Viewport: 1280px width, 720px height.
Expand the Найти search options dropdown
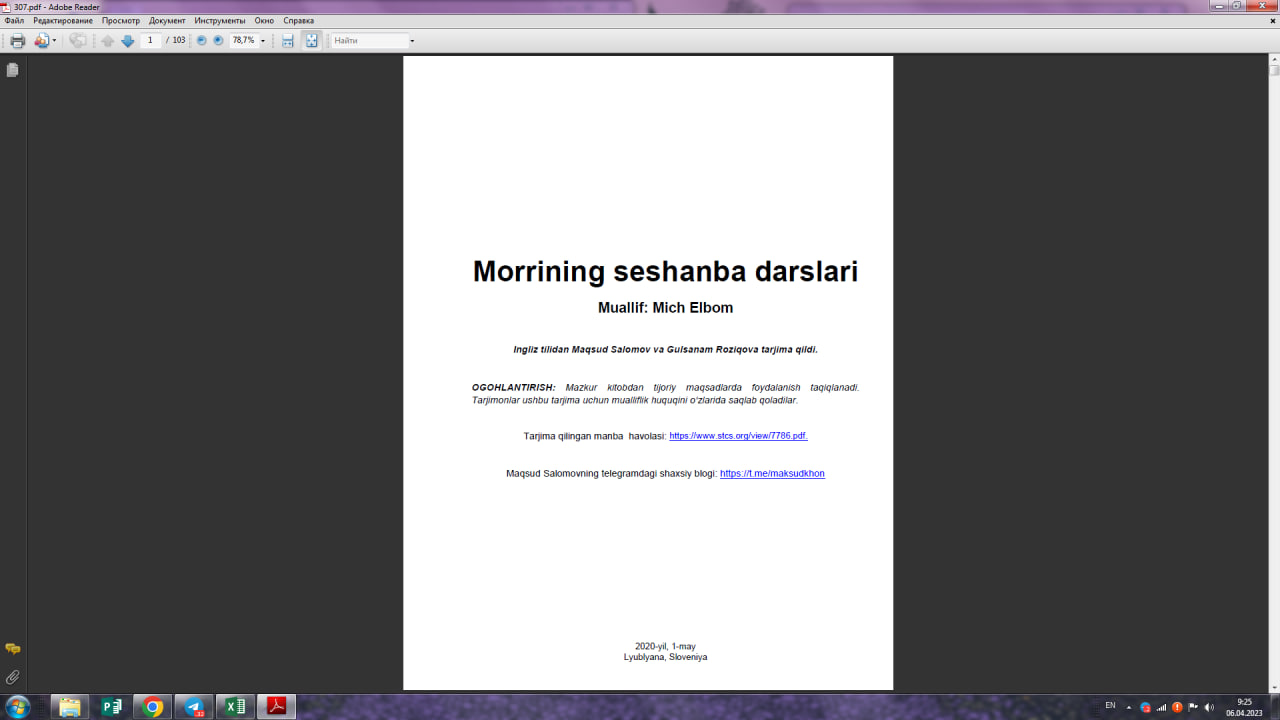pos(414,40)
